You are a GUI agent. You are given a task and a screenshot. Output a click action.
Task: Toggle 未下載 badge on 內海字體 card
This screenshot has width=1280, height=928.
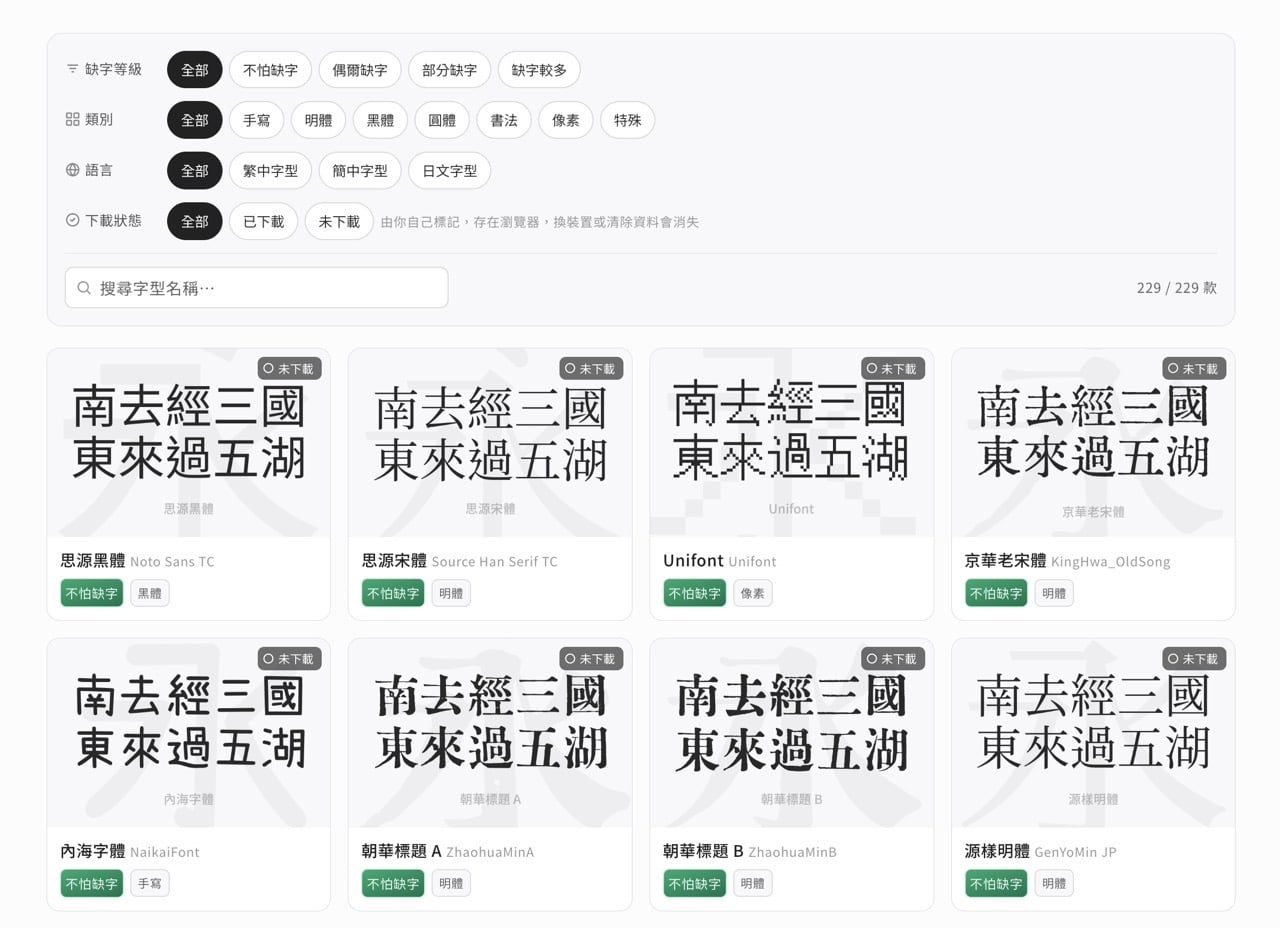tap(290, 659)
